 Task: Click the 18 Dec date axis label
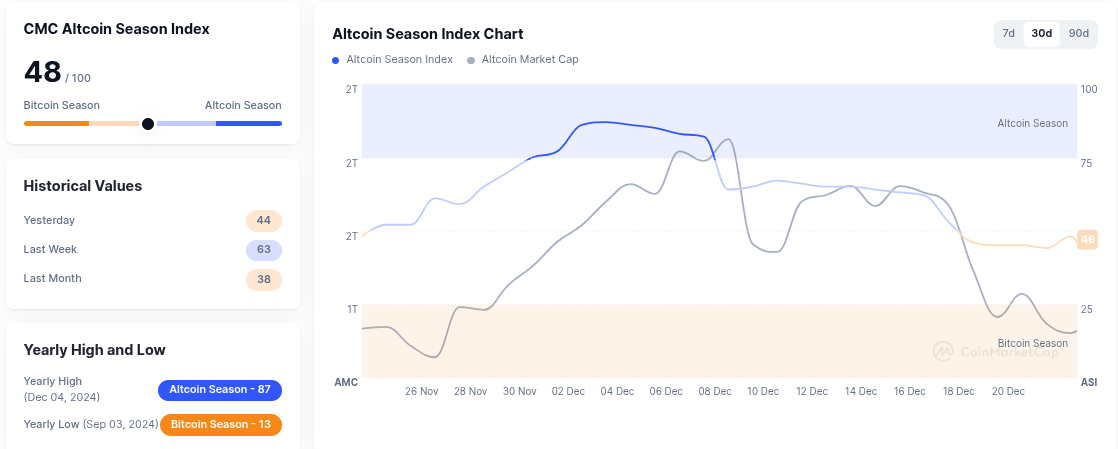coord(958,392)
